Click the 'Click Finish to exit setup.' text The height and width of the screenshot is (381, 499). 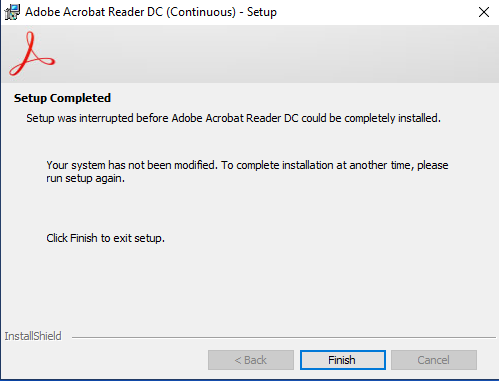(105, 238)
